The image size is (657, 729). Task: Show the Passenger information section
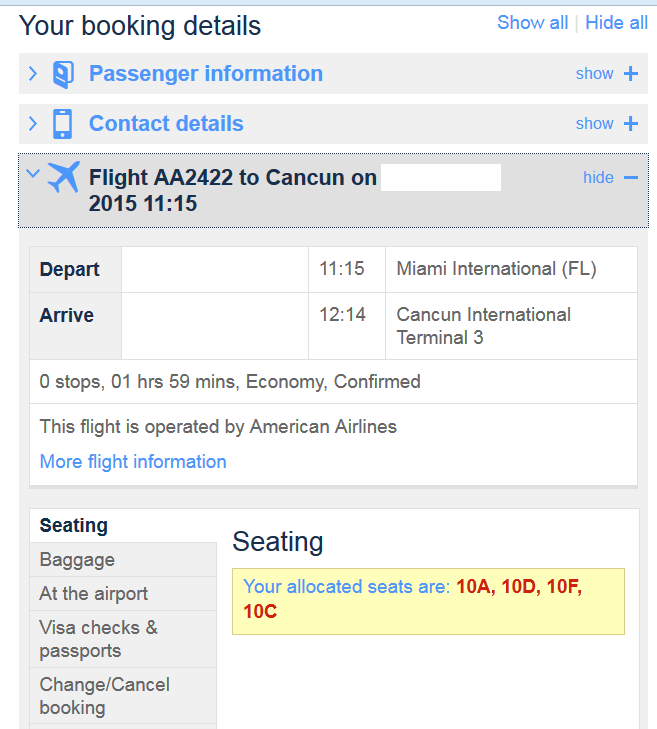595,73
